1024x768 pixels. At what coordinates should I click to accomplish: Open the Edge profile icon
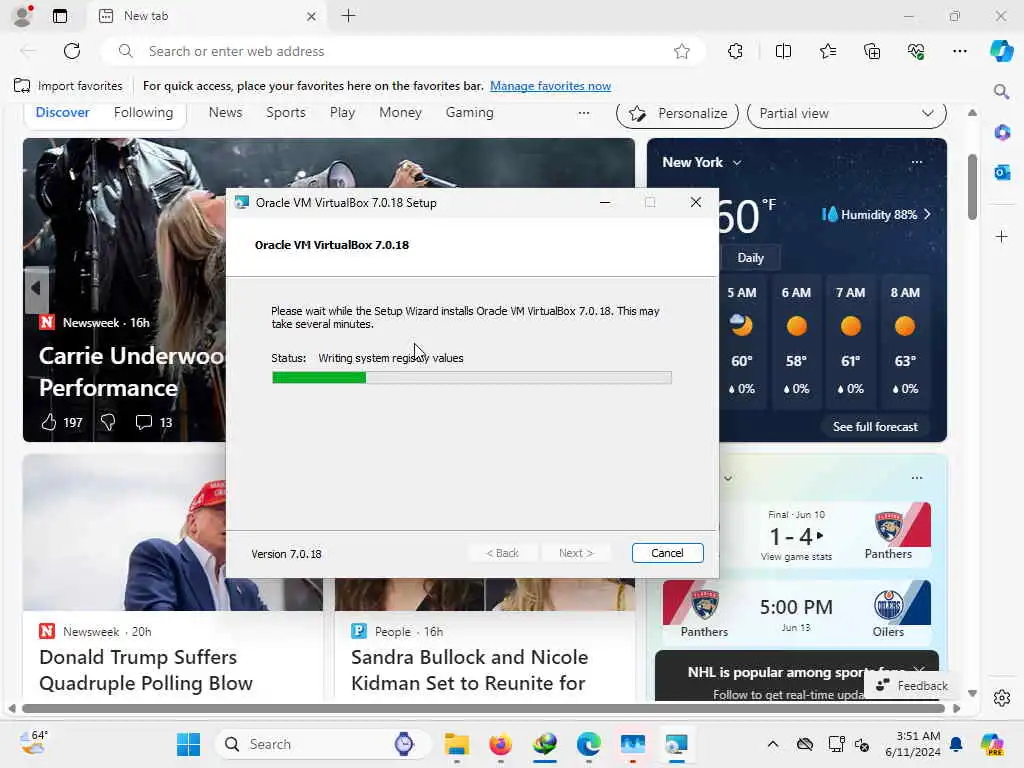(x=22, y=16)
